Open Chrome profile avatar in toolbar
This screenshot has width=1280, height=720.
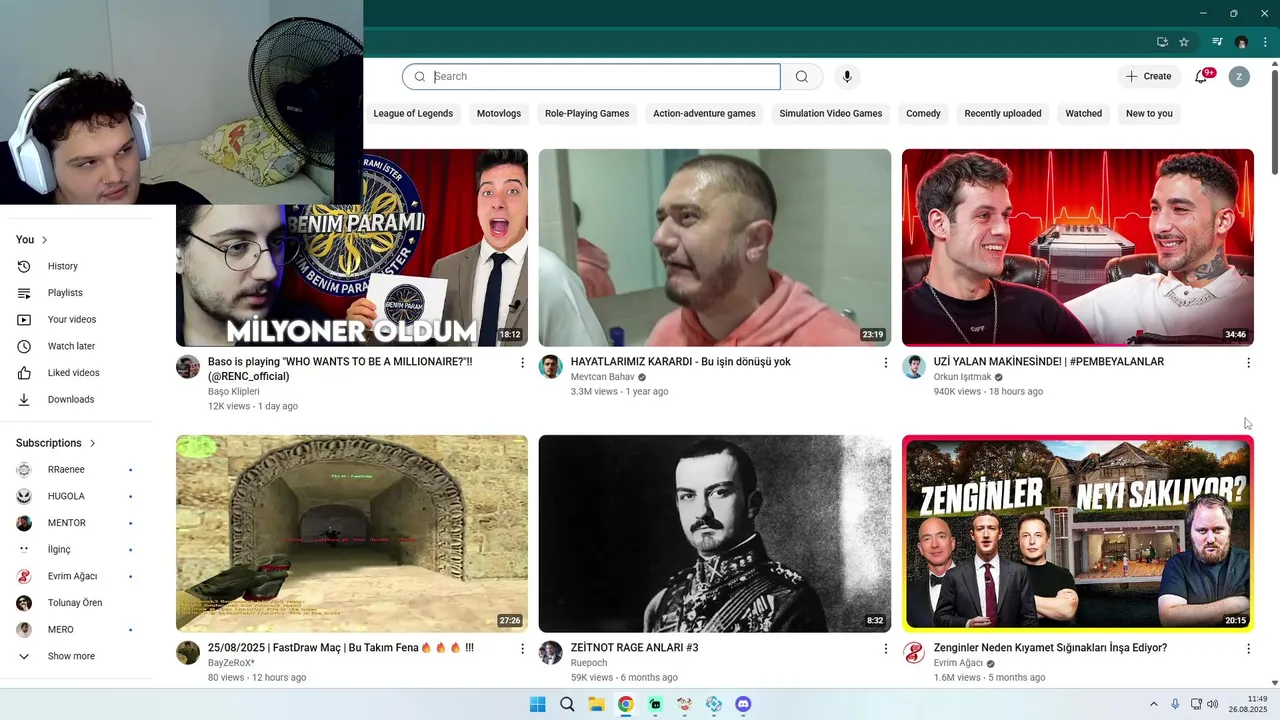1241,42
